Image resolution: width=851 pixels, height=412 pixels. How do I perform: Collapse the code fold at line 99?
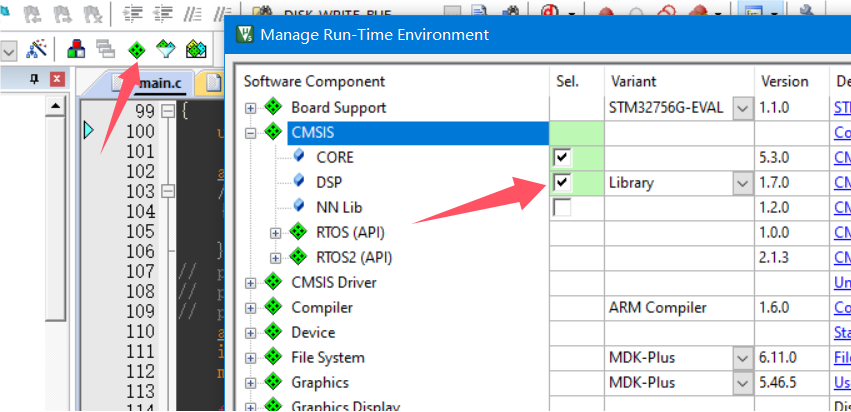[168, 111]
